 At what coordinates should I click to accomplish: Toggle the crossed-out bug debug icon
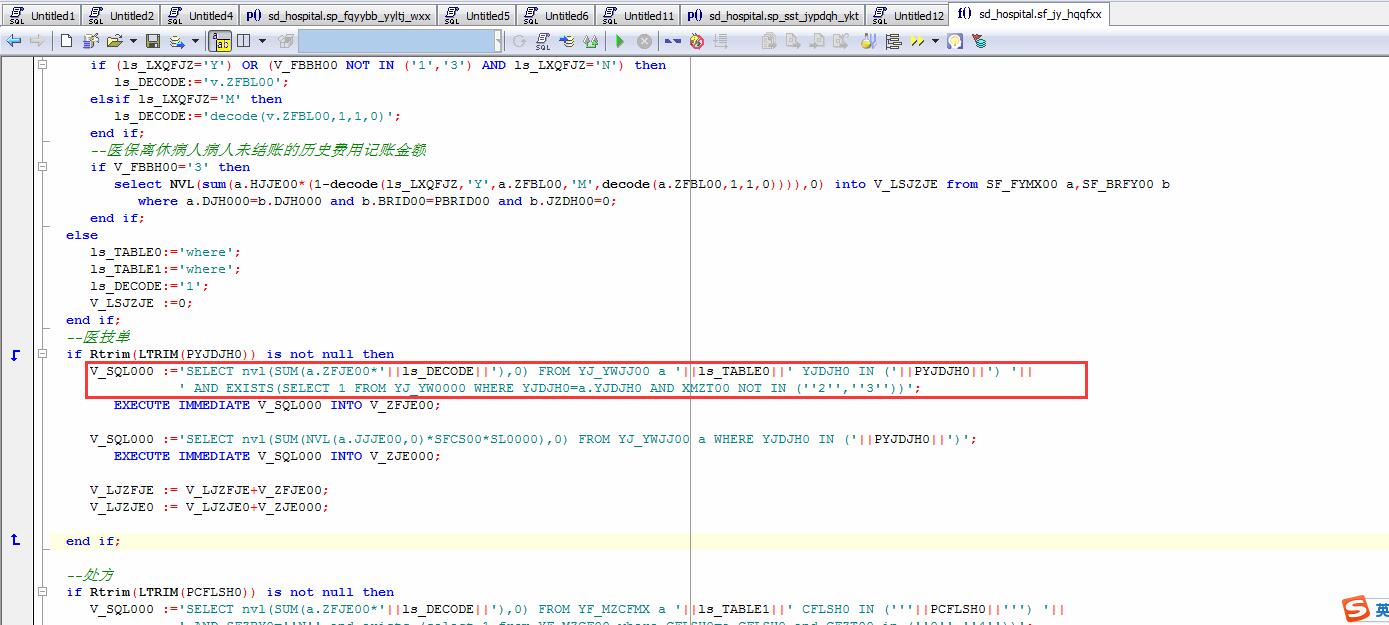697,41
